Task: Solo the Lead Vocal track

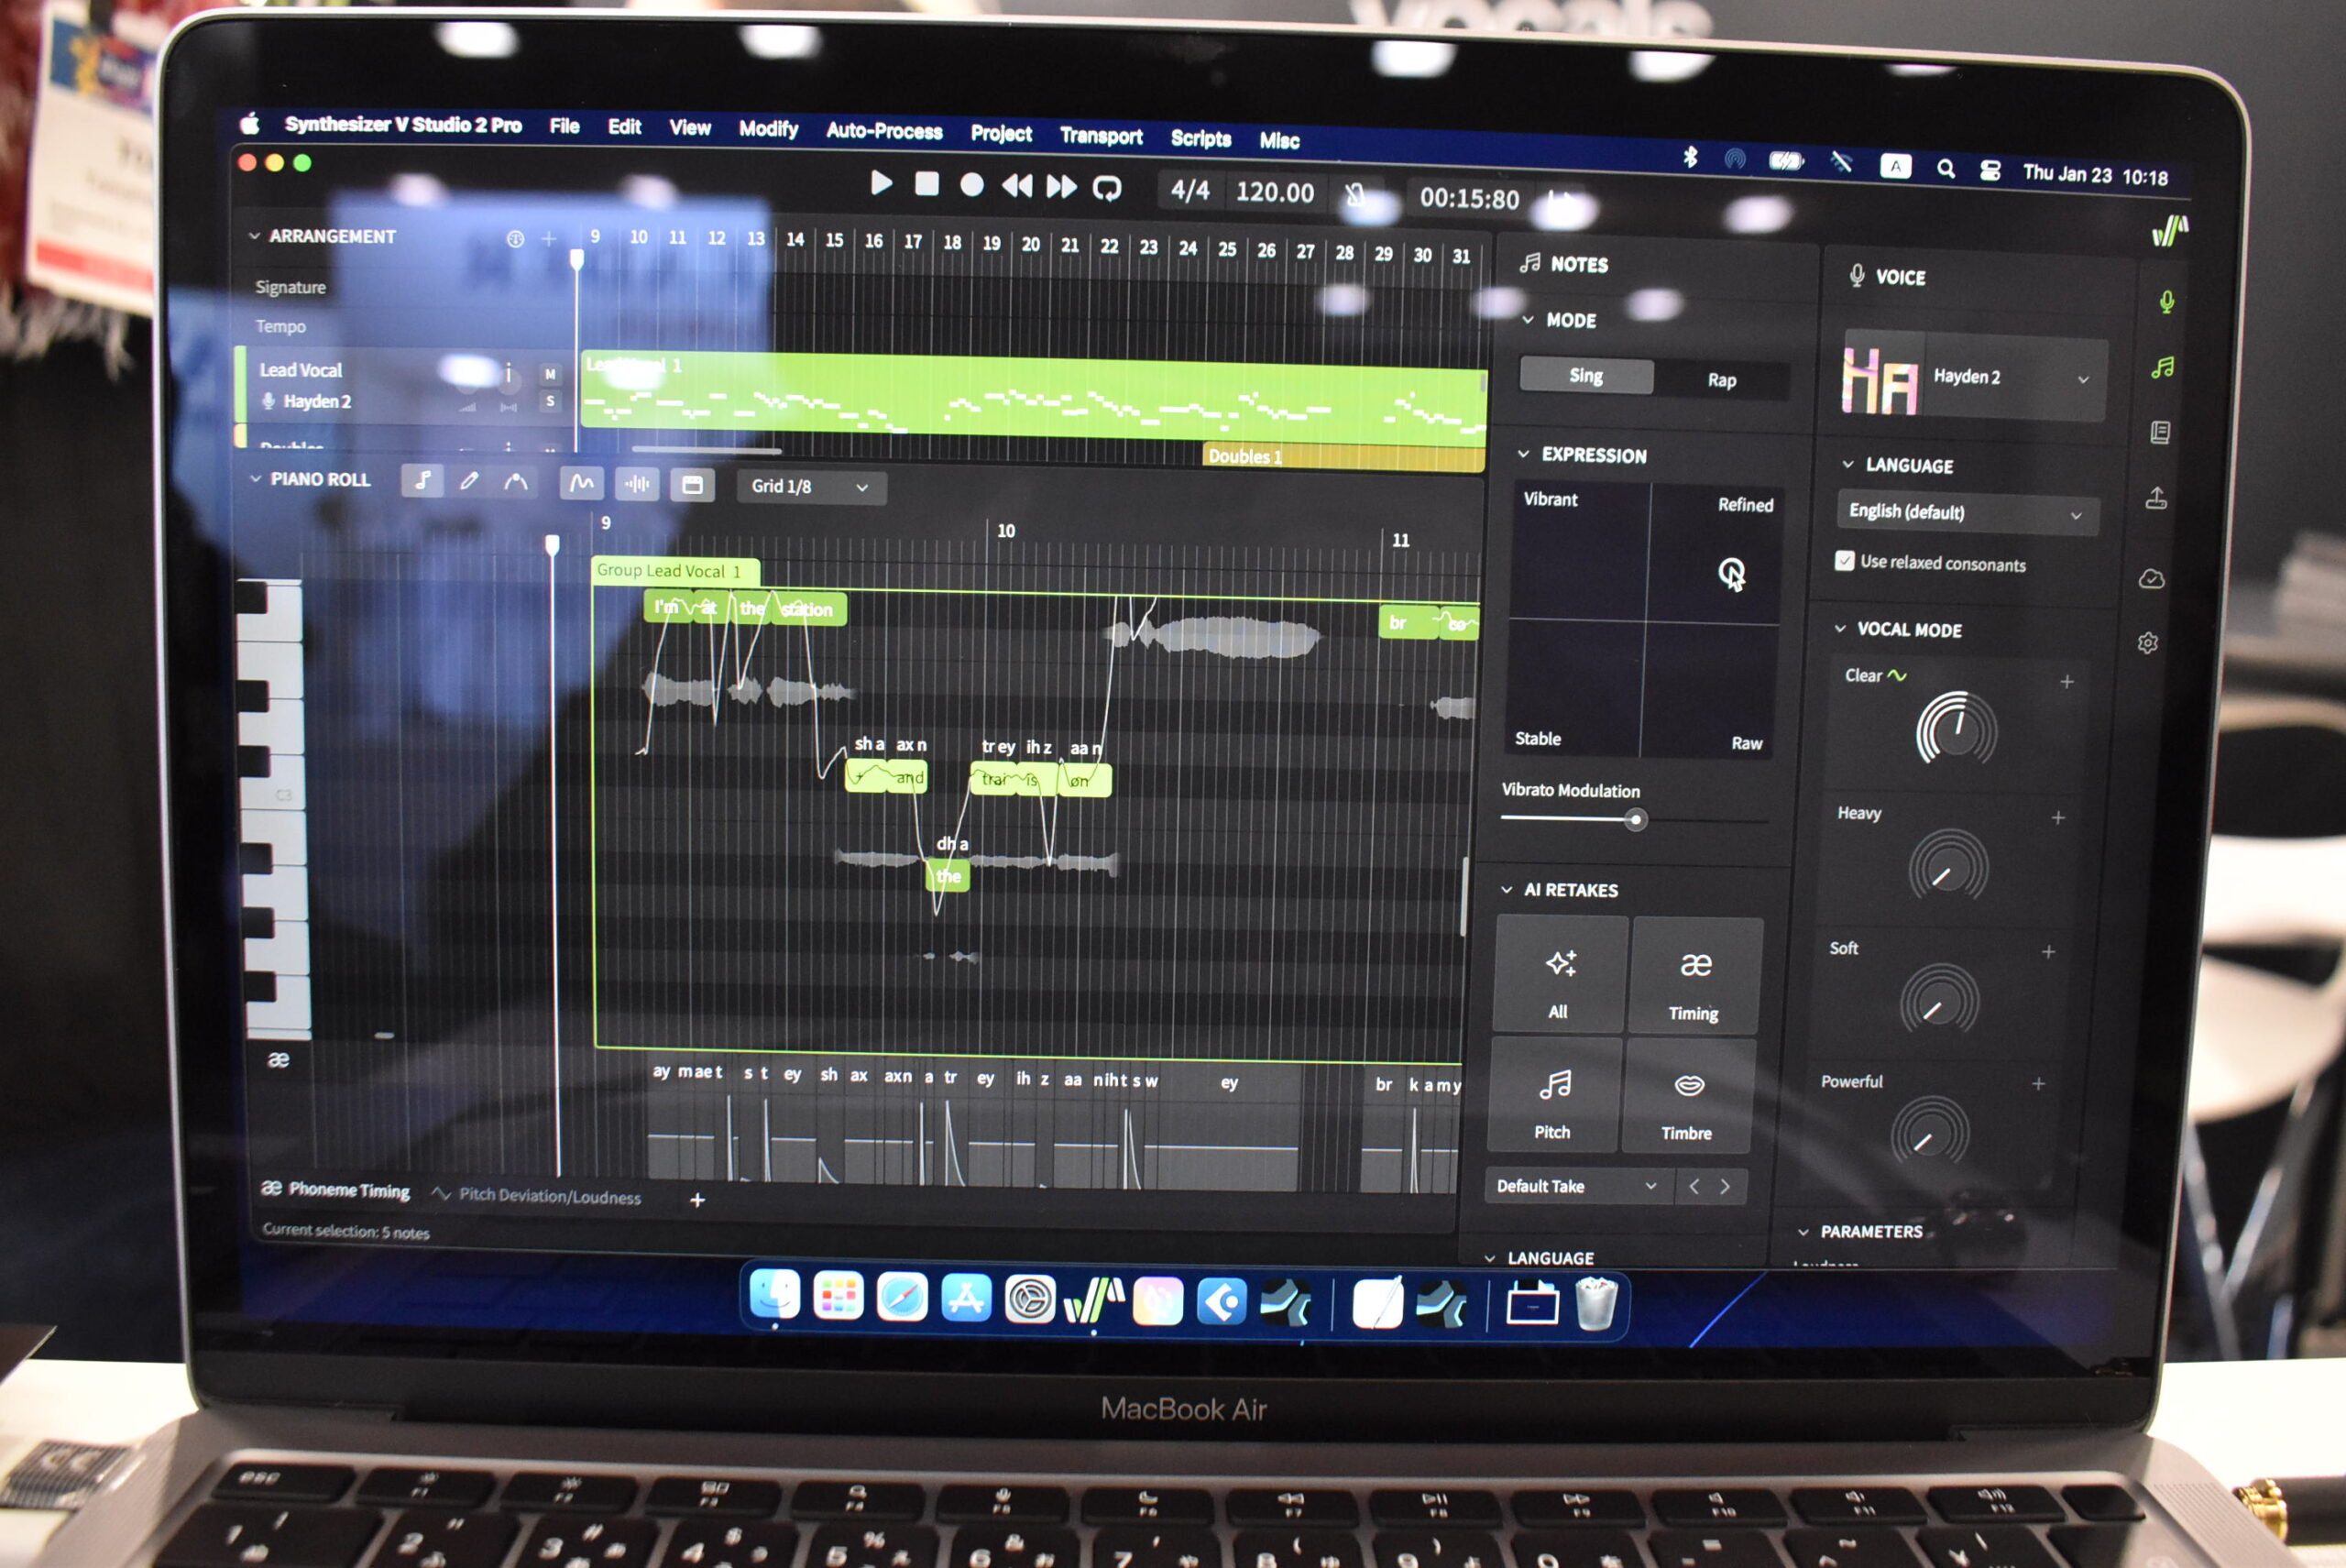Action: 550,401
